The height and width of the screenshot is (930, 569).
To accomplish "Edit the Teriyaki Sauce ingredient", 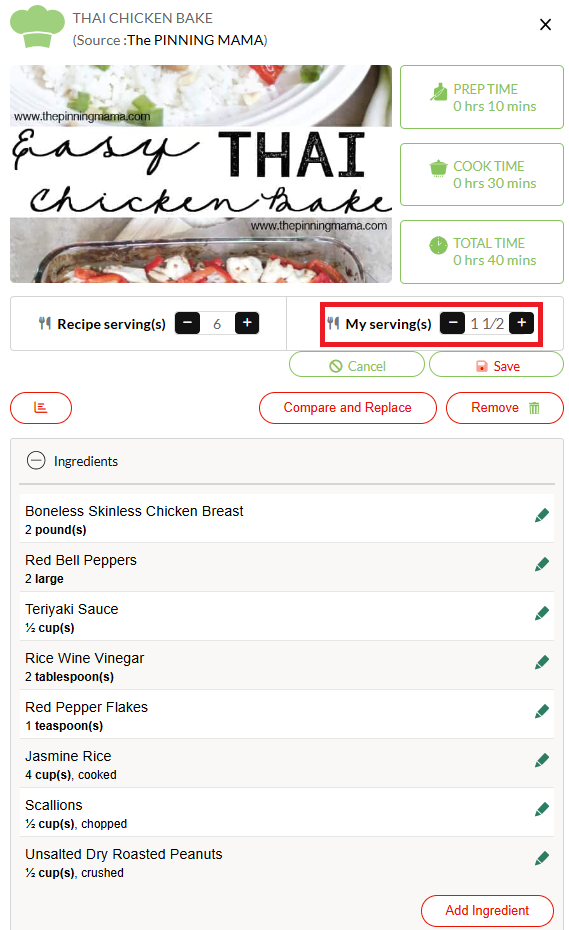I will [541, 613].
